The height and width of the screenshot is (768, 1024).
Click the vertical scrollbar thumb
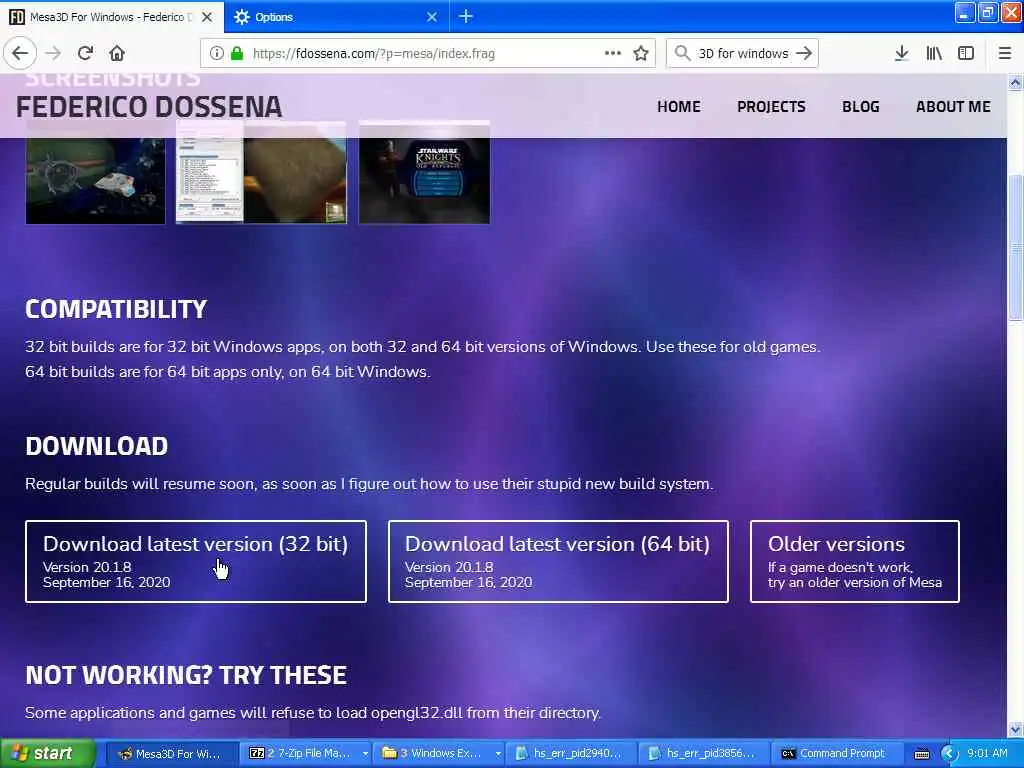(1016, 248)
